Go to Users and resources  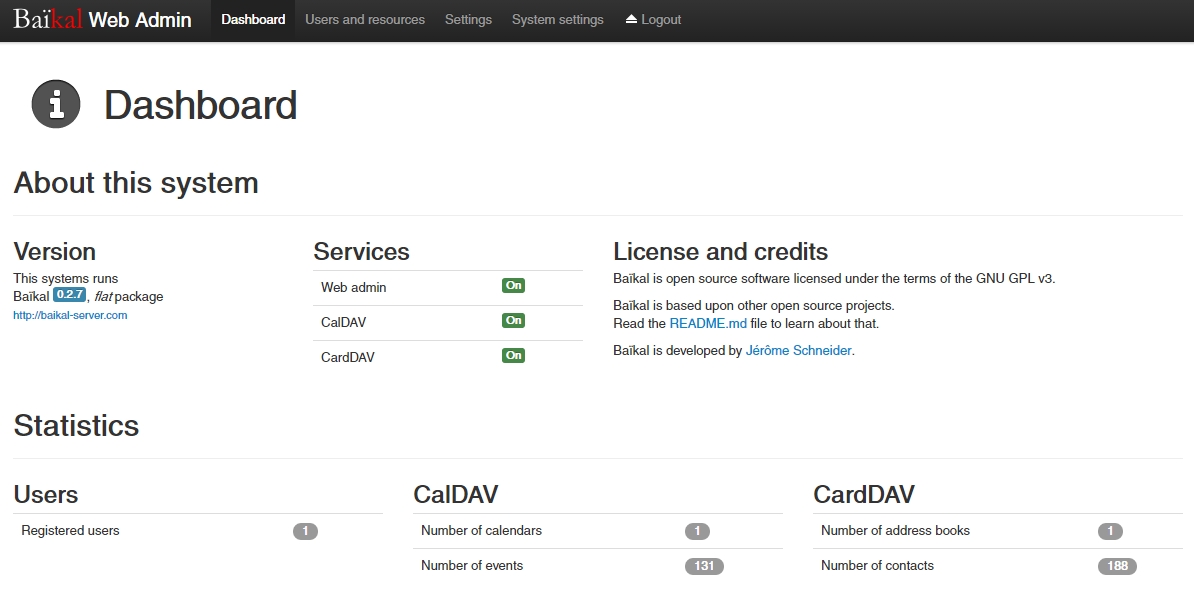click(365, 20)
